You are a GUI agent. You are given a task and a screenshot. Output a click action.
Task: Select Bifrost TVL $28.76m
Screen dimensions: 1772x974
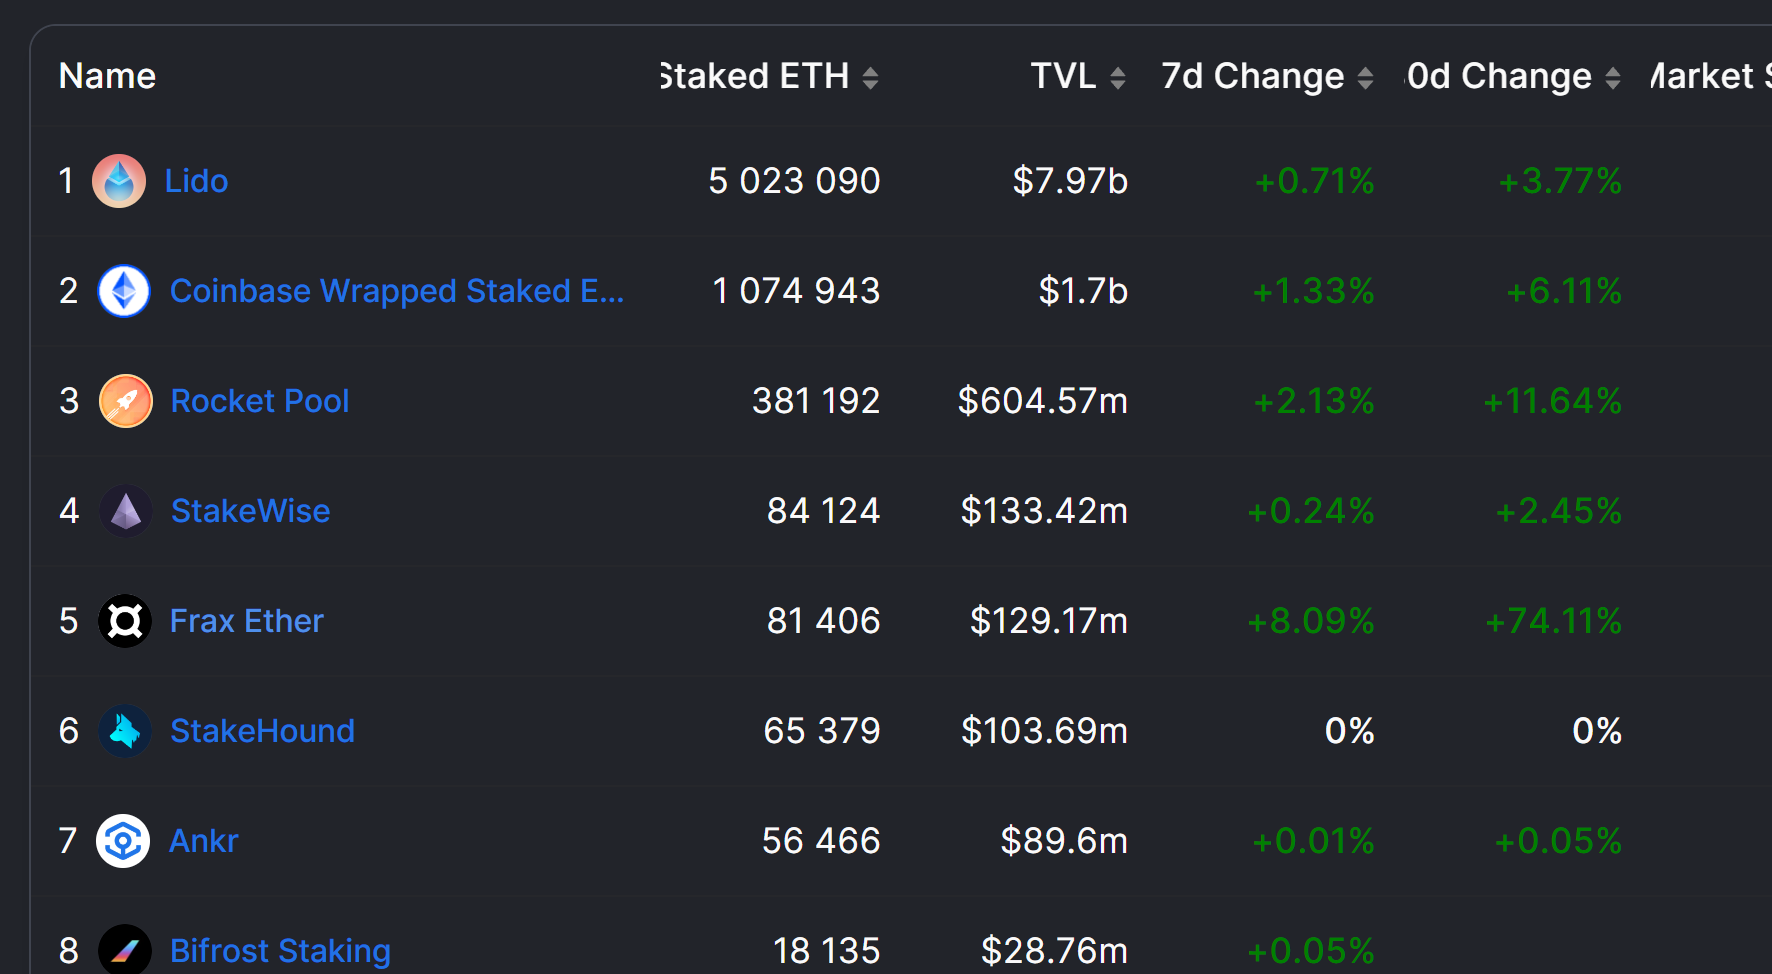pos(1054,951)
